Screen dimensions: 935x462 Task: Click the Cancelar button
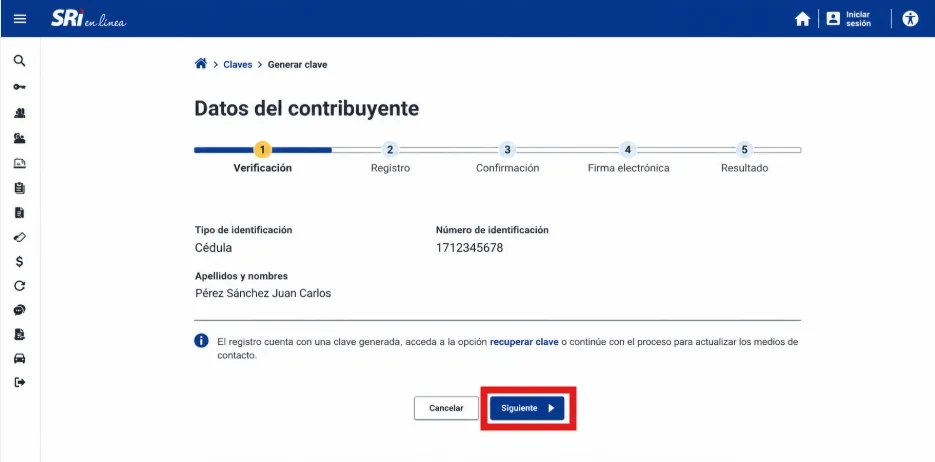(446, 408)
